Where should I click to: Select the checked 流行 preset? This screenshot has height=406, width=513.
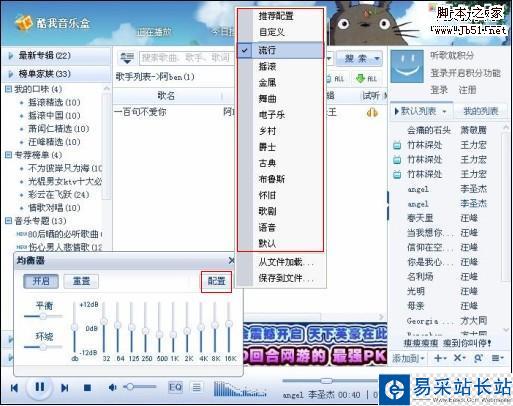pyautogui.click(x=280, y=50)
